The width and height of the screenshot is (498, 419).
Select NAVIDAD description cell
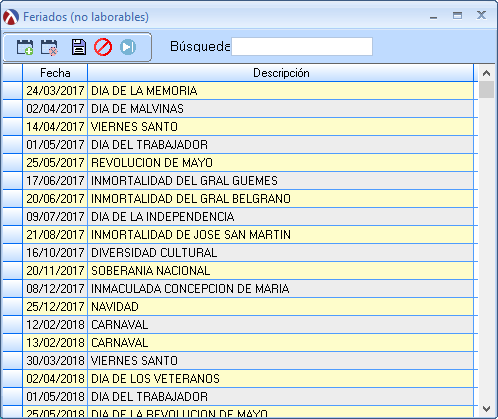pyautogui.click(x=280, y=307)
